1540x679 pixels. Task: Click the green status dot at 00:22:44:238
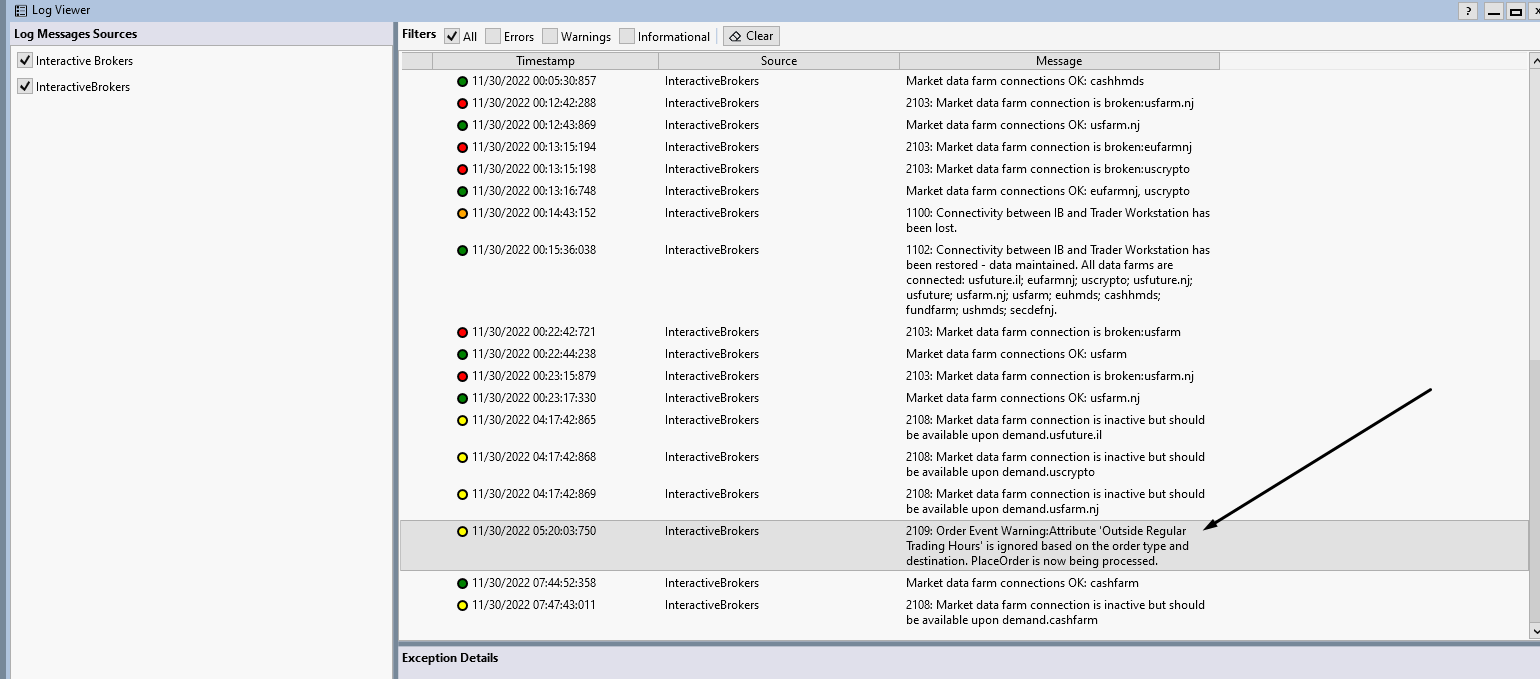[x=462, y=354]
